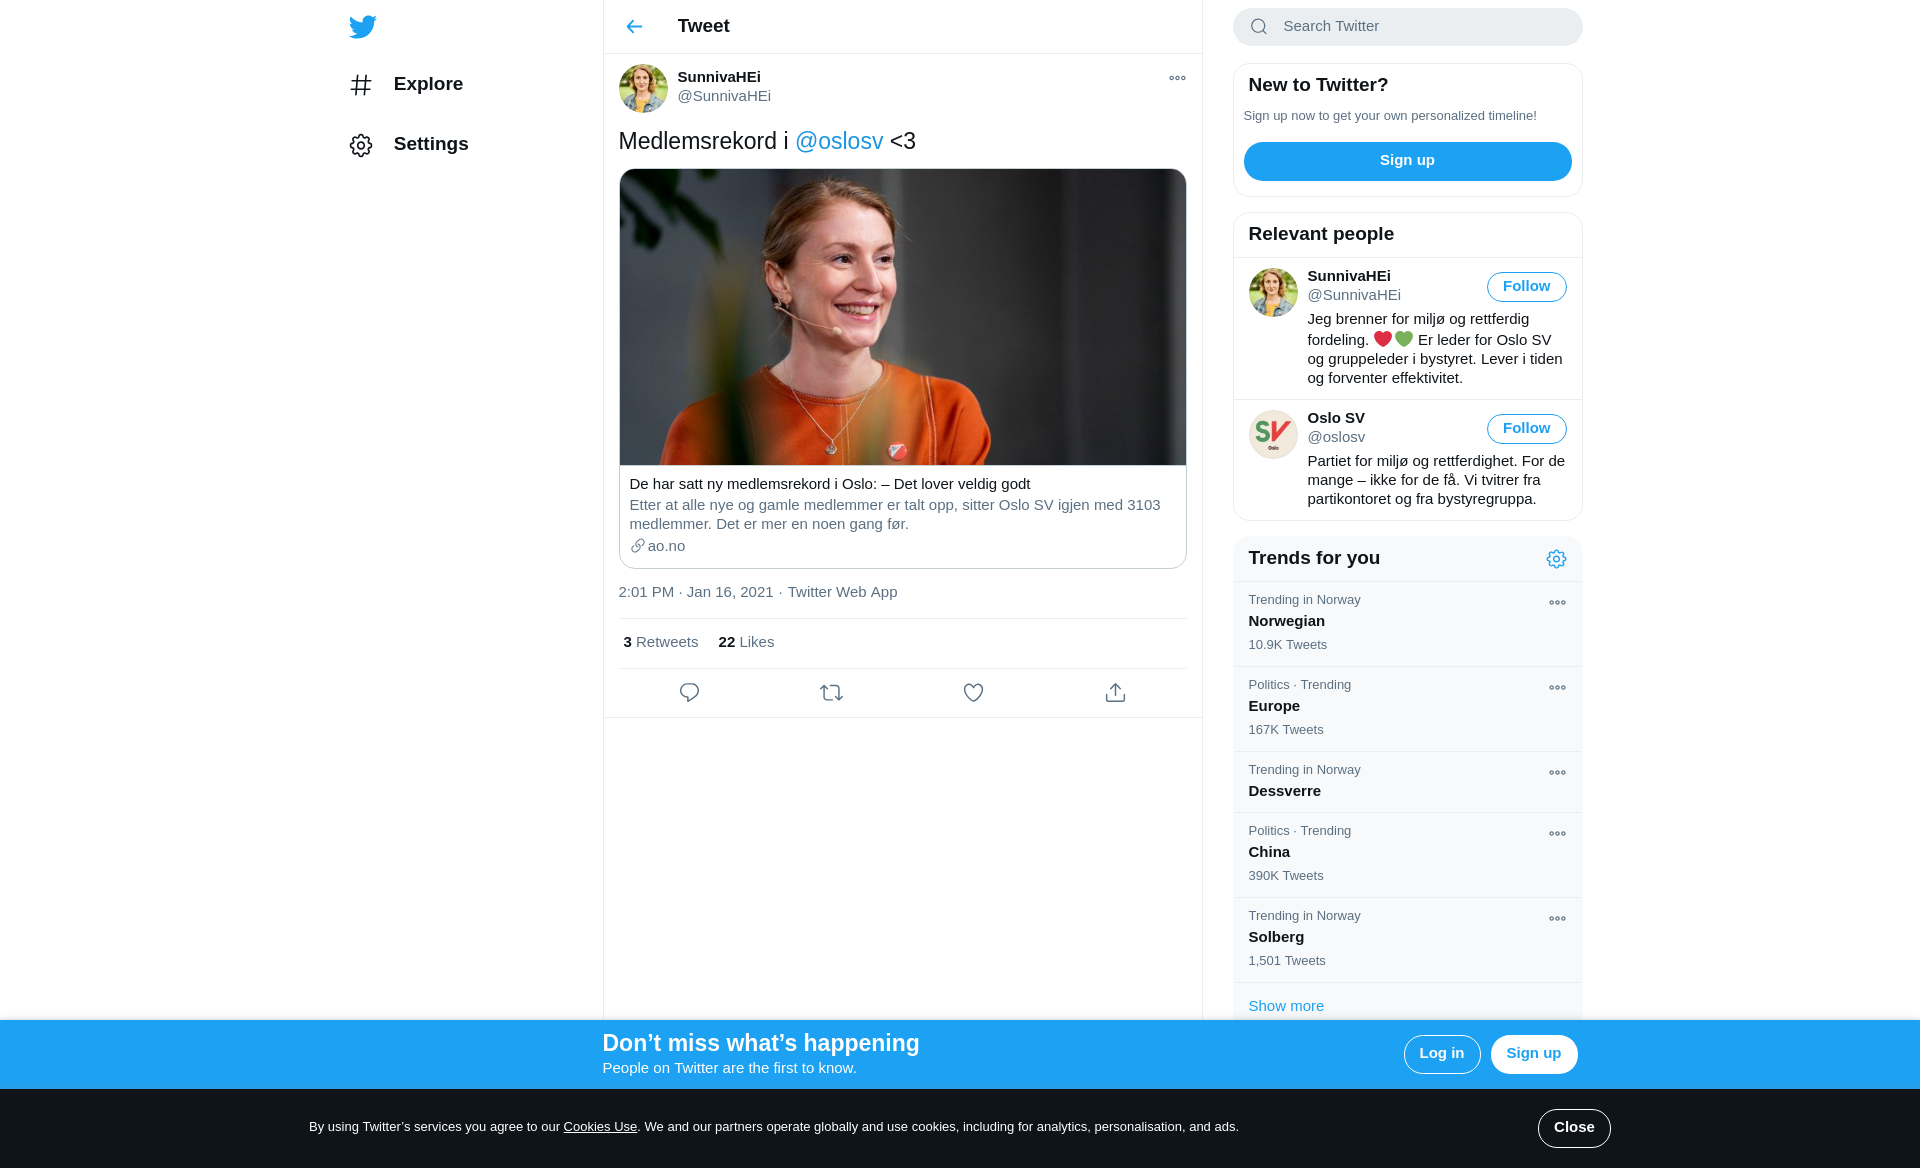The height and width of the screenshot is (1168, 1920).
Task: Open the article preview image
Action: click(x=902, y=317)
